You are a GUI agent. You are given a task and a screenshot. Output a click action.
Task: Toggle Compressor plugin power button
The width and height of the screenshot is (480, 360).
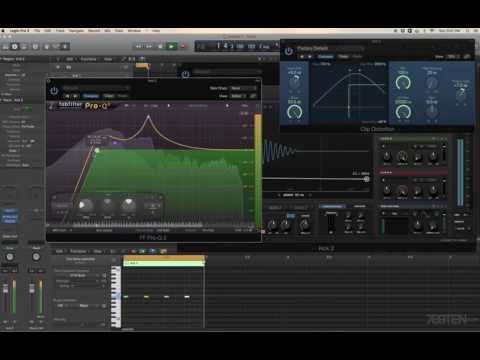[289, 51]
